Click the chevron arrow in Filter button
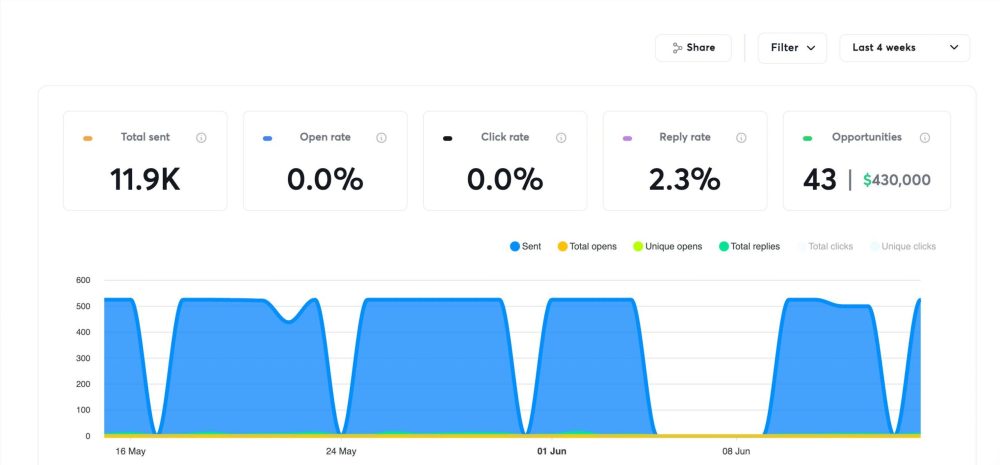 coord(811,48)
